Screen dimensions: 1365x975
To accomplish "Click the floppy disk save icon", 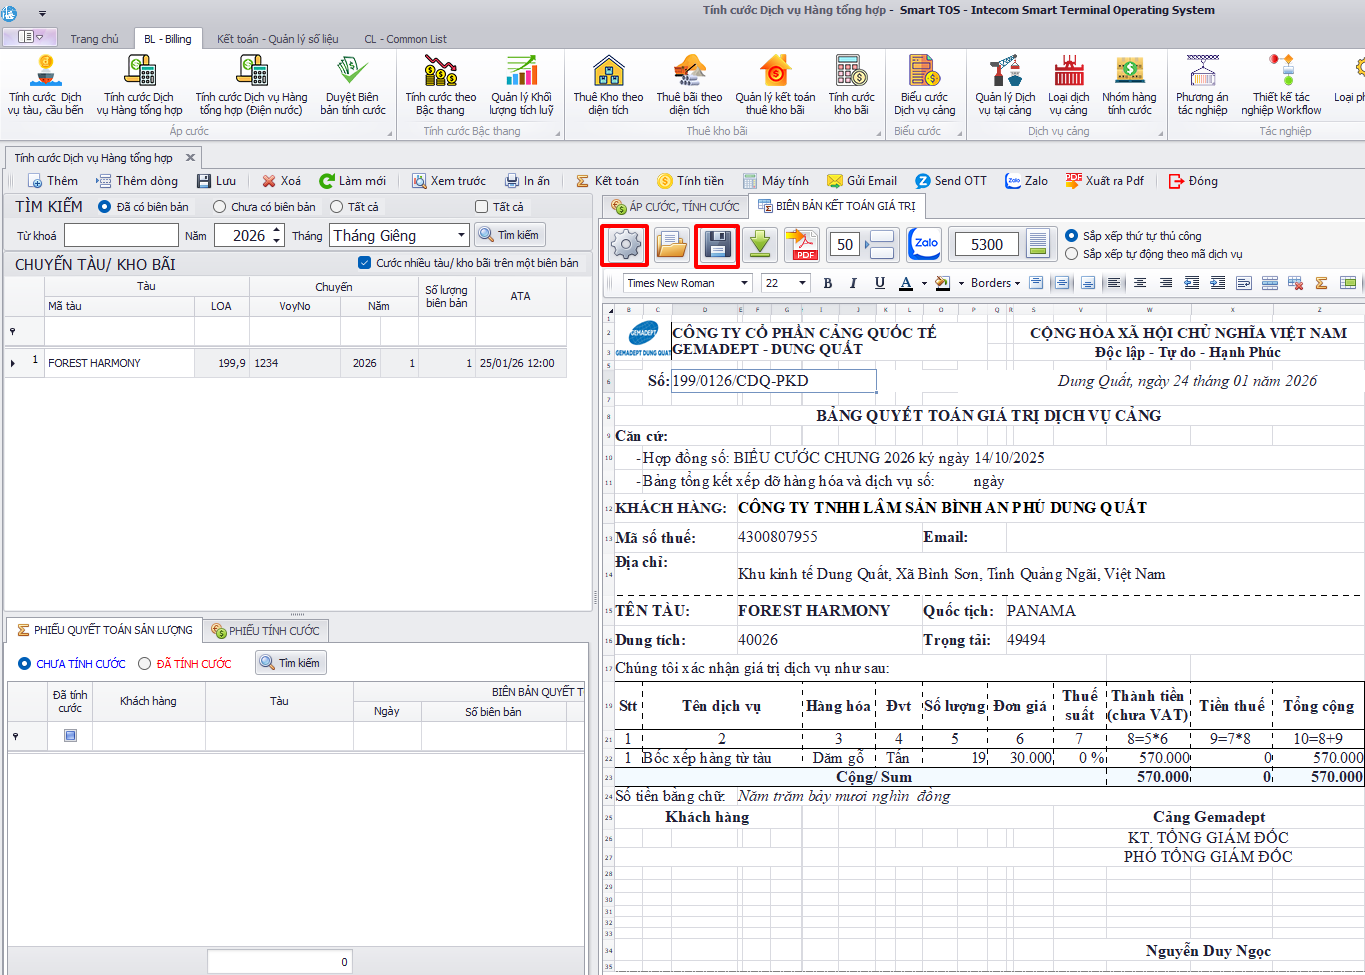I will tap(716, 245).
